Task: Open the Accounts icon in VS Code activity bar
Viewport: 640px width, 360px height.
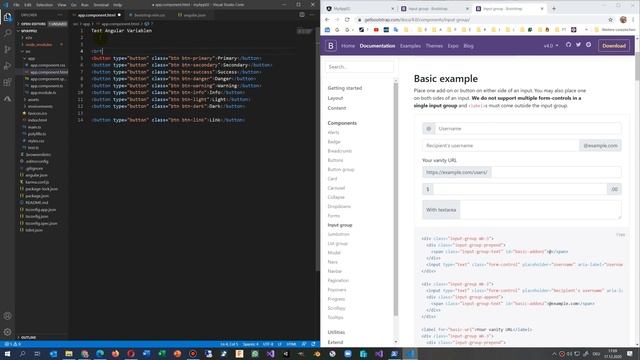Action: tap(7, 316)
